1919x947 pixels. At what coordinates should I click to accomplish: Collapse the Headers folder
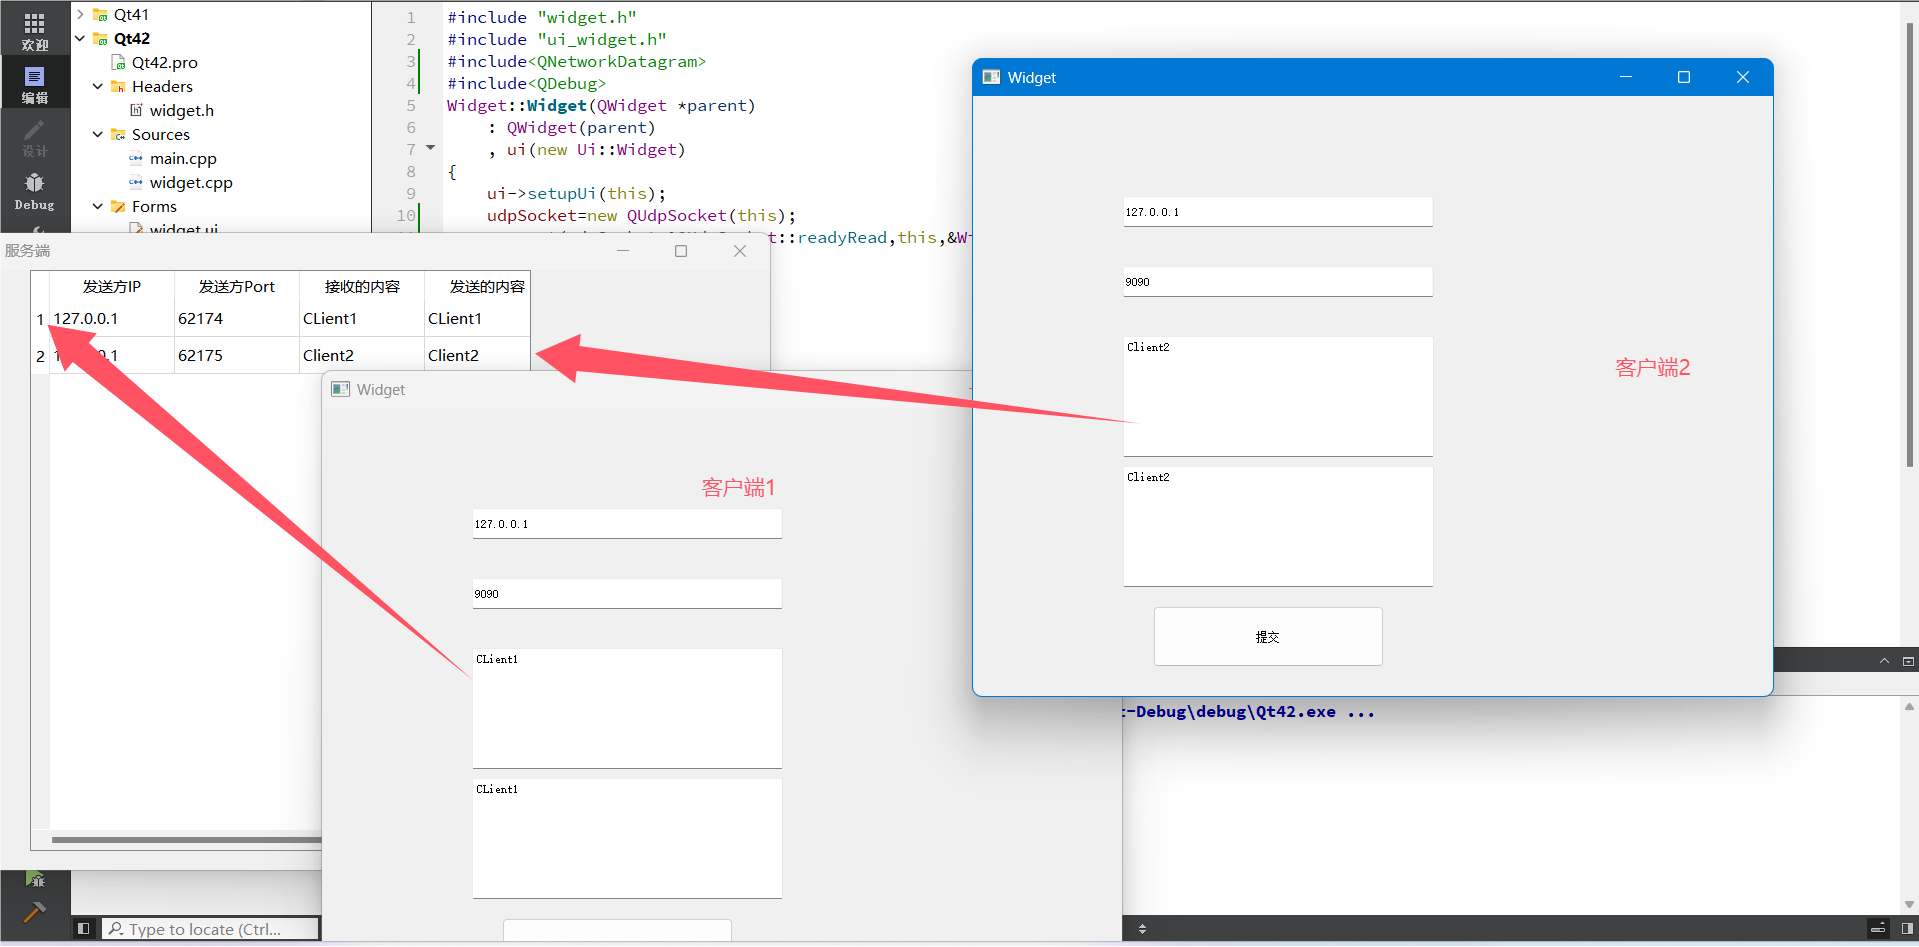tap(98, 86)
